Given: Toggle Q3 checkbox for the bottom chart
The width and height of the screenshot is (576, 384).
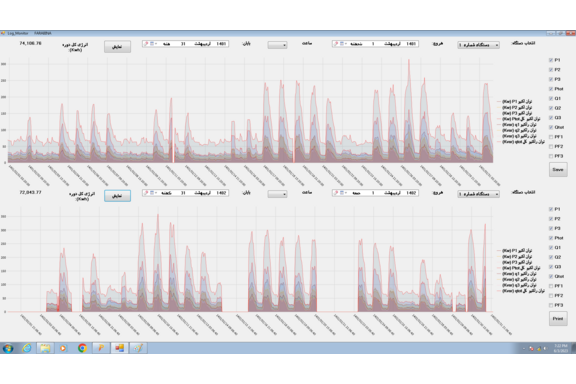Looking at the screenshot, I should [551, 267].
